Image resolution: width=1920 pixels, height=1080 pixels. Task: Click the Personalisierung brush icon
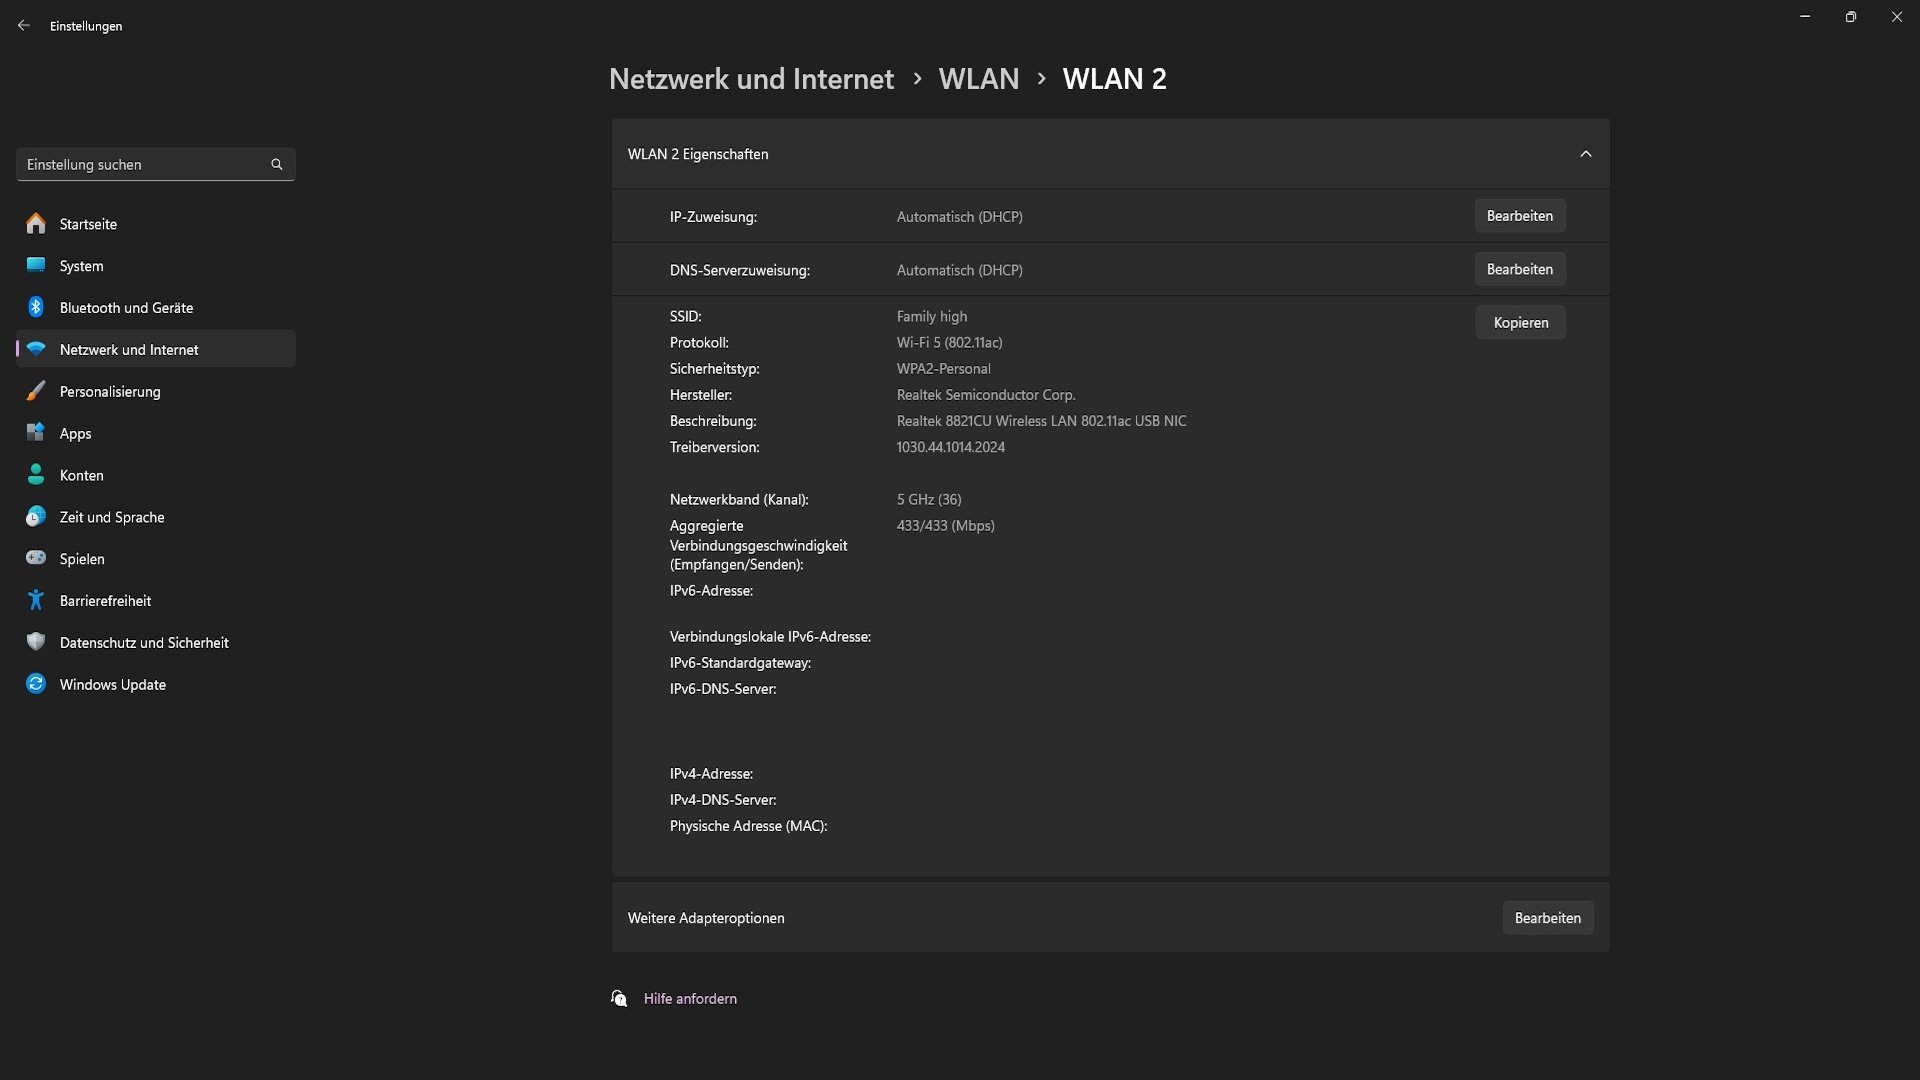36,391
